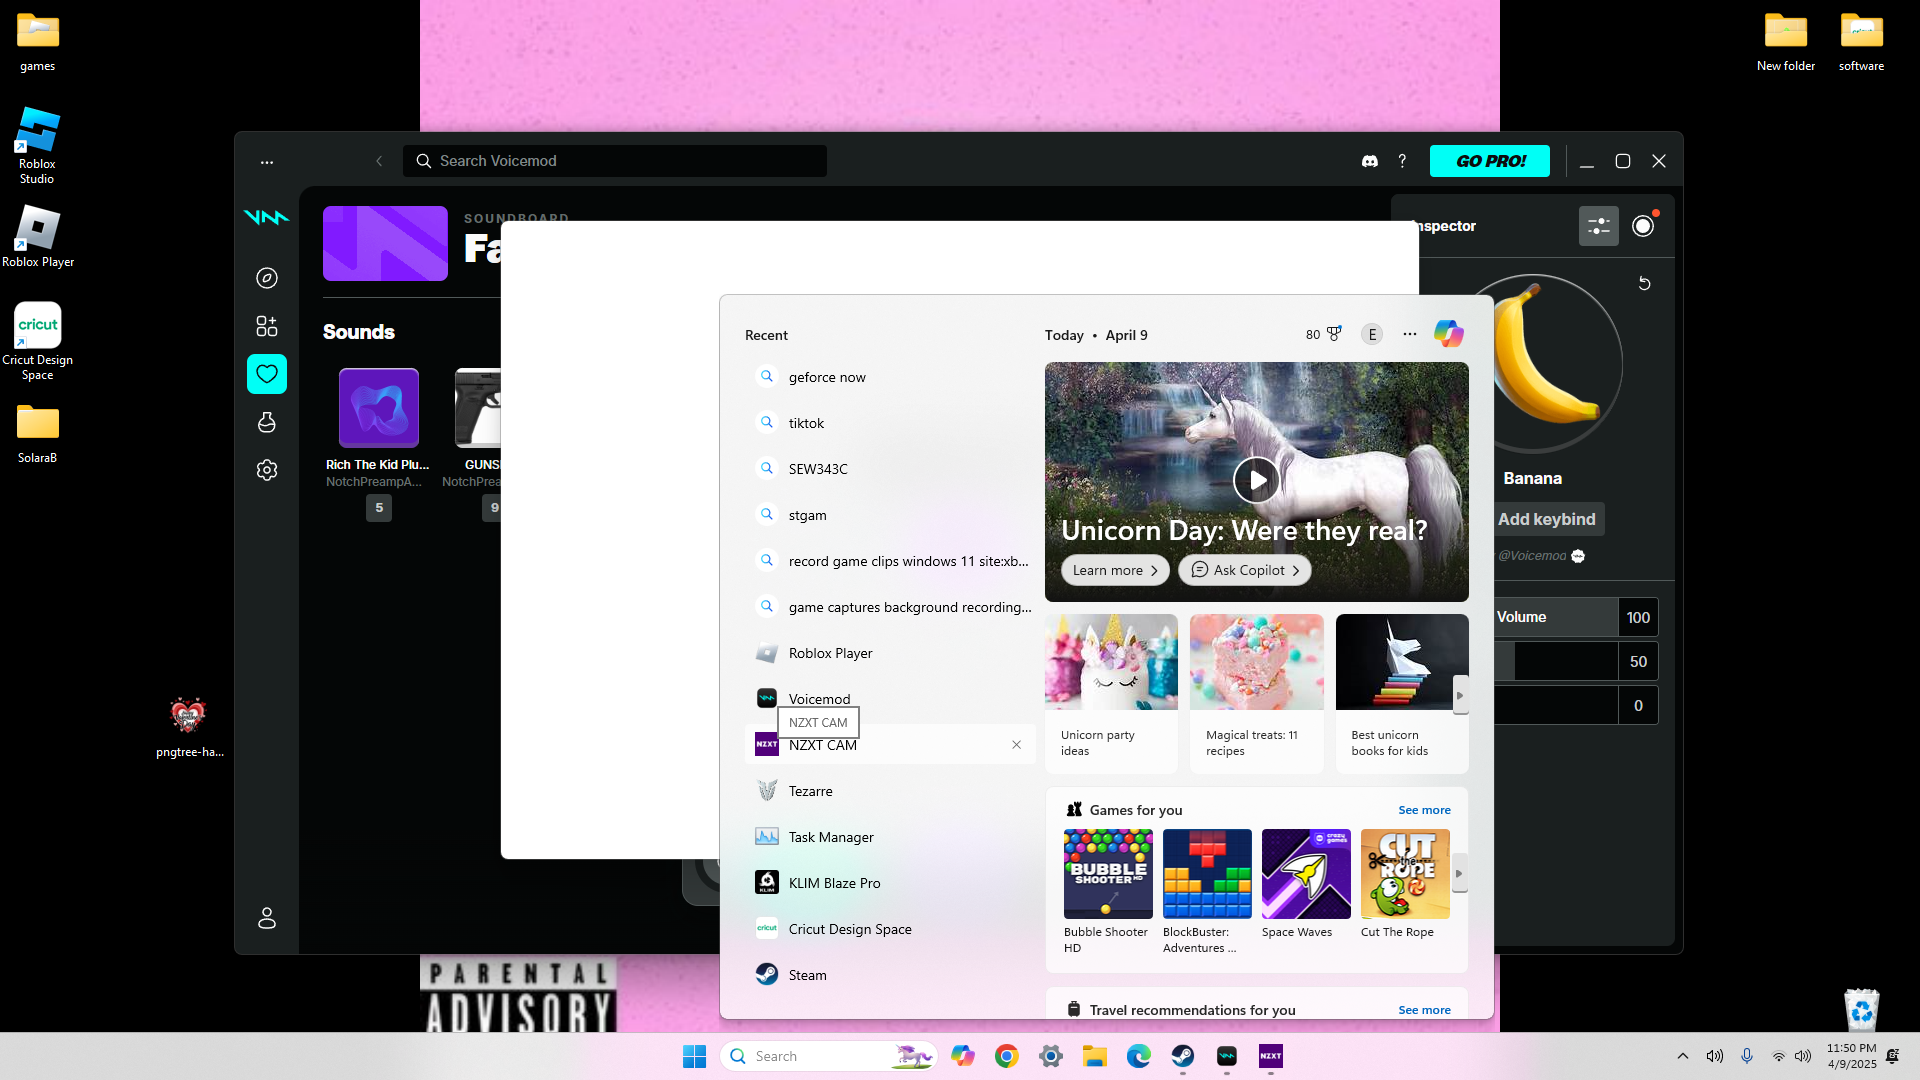Screen dimensions: 1920x1080
Task: Show more games with right arrow
Action: [1459, 874]
